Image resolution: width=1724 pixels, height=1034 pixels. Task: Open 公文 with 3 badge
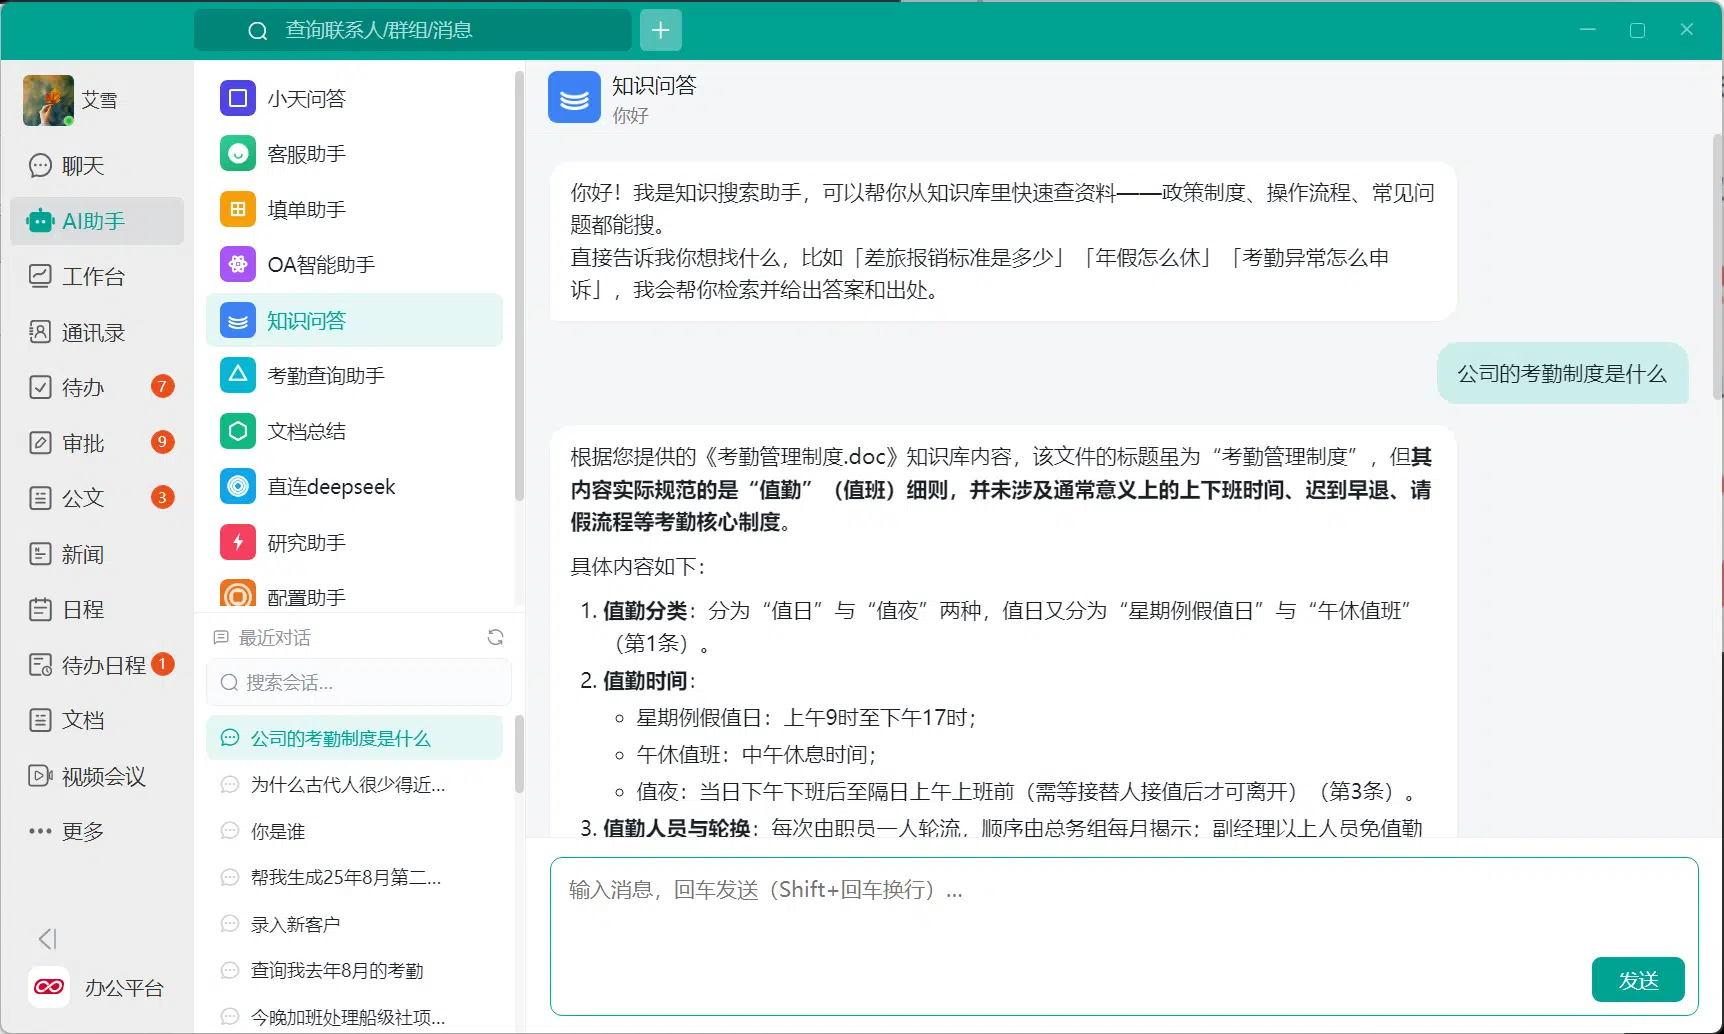(x=97, y=498)
